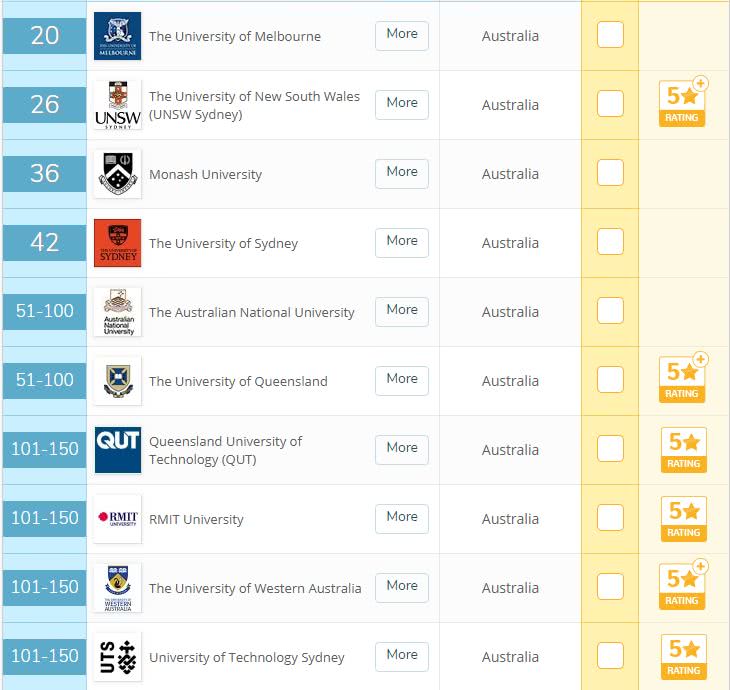730x690 pixels.
Task: Click More for UNSW Sydney
Action: coord(402,105)
